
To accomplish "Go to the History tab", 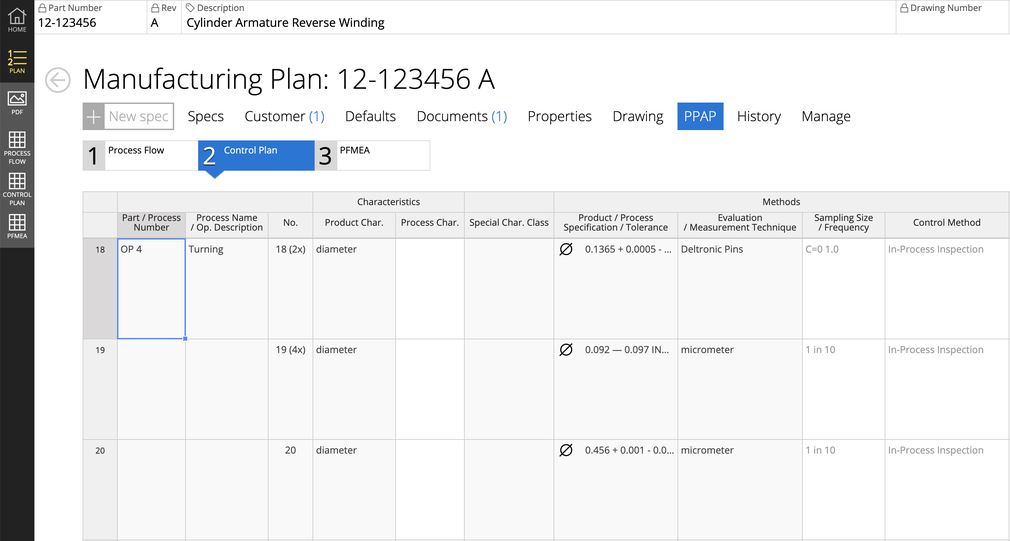I will (x=758, y=116).
